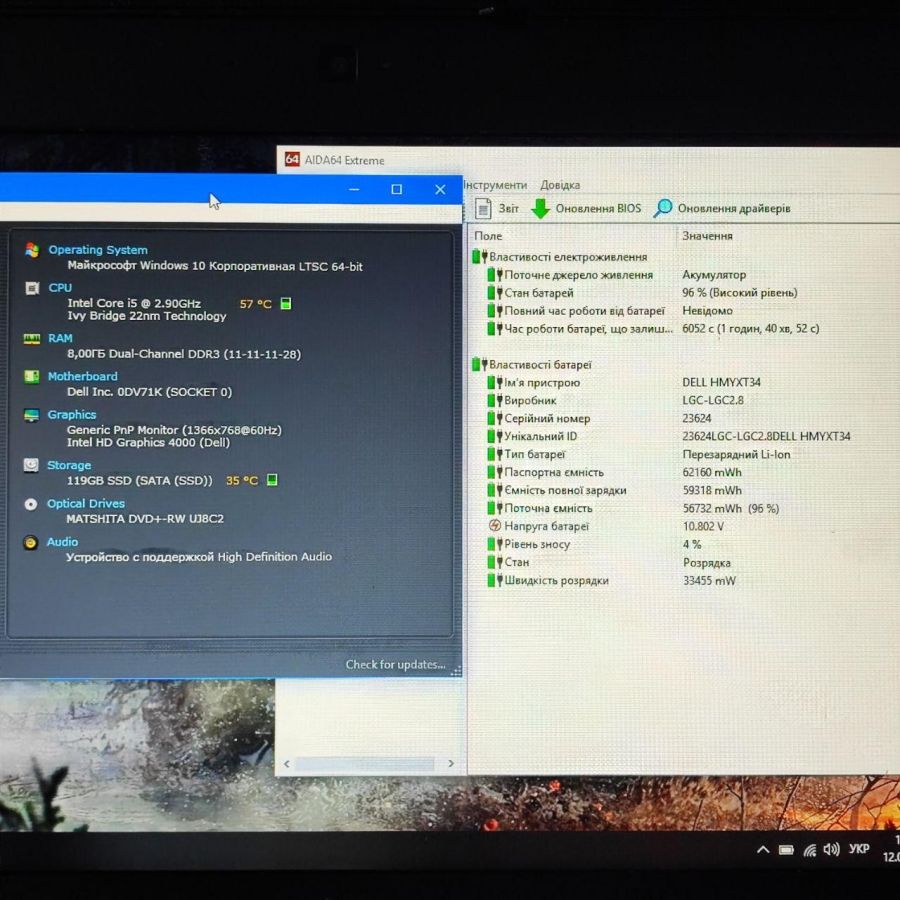Open the Motherboard section link

83,376
